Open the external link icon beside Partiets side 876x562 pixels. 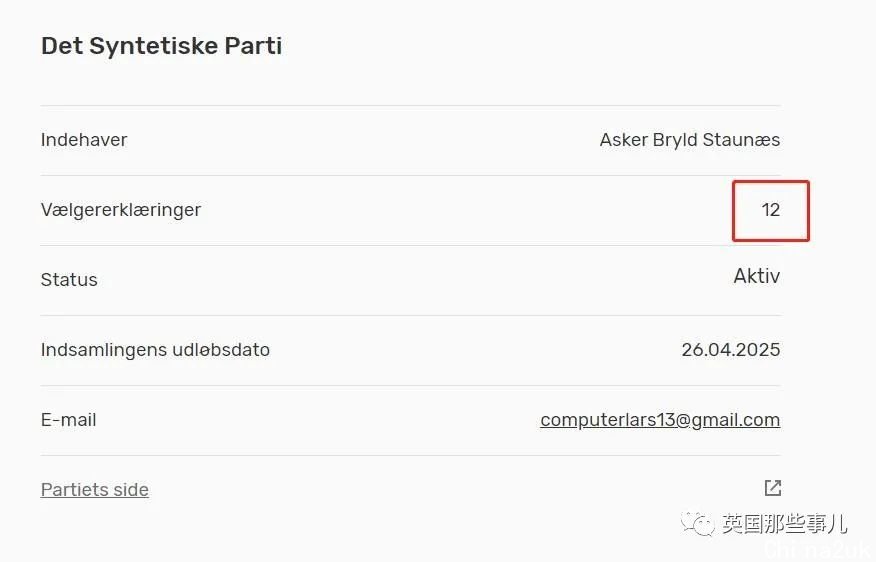coord(773,488)
